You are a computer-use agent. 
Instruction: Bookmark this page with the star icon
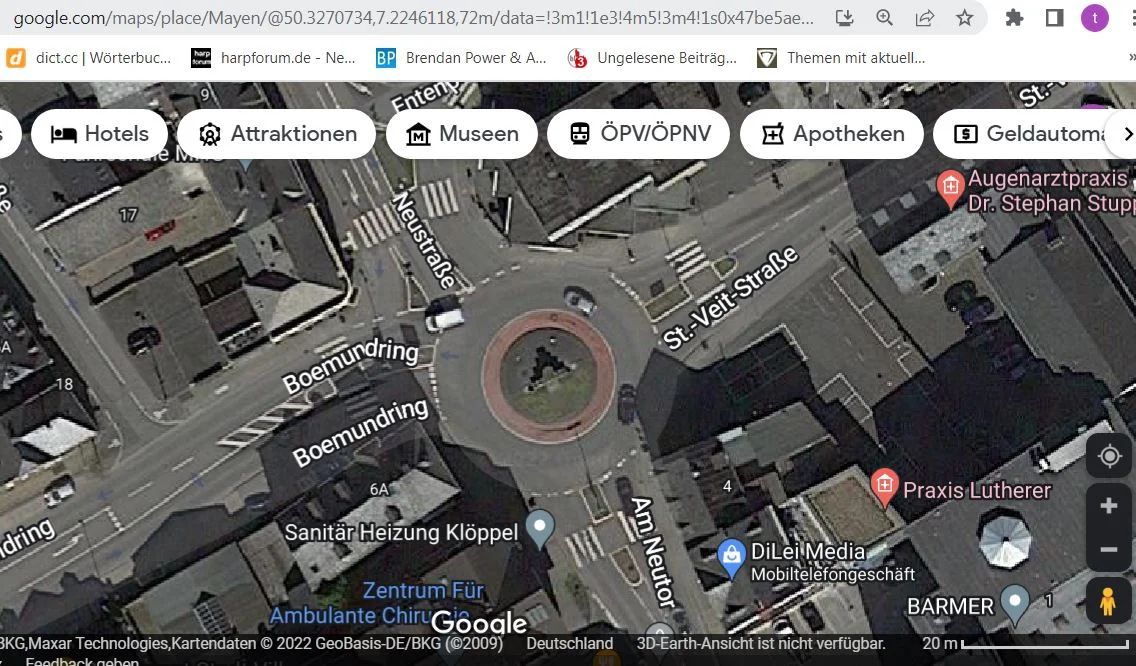[x=964, y=18]
